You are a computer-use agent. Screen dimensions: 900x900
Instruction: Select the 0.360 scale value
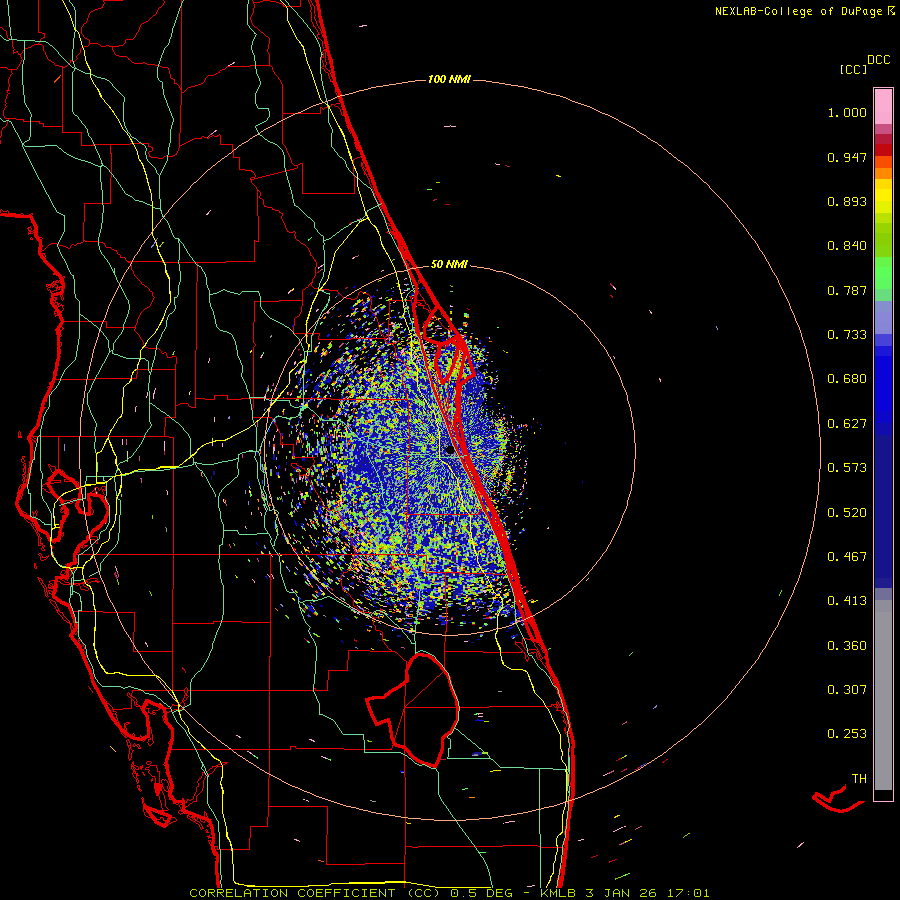tap(847, 646)
